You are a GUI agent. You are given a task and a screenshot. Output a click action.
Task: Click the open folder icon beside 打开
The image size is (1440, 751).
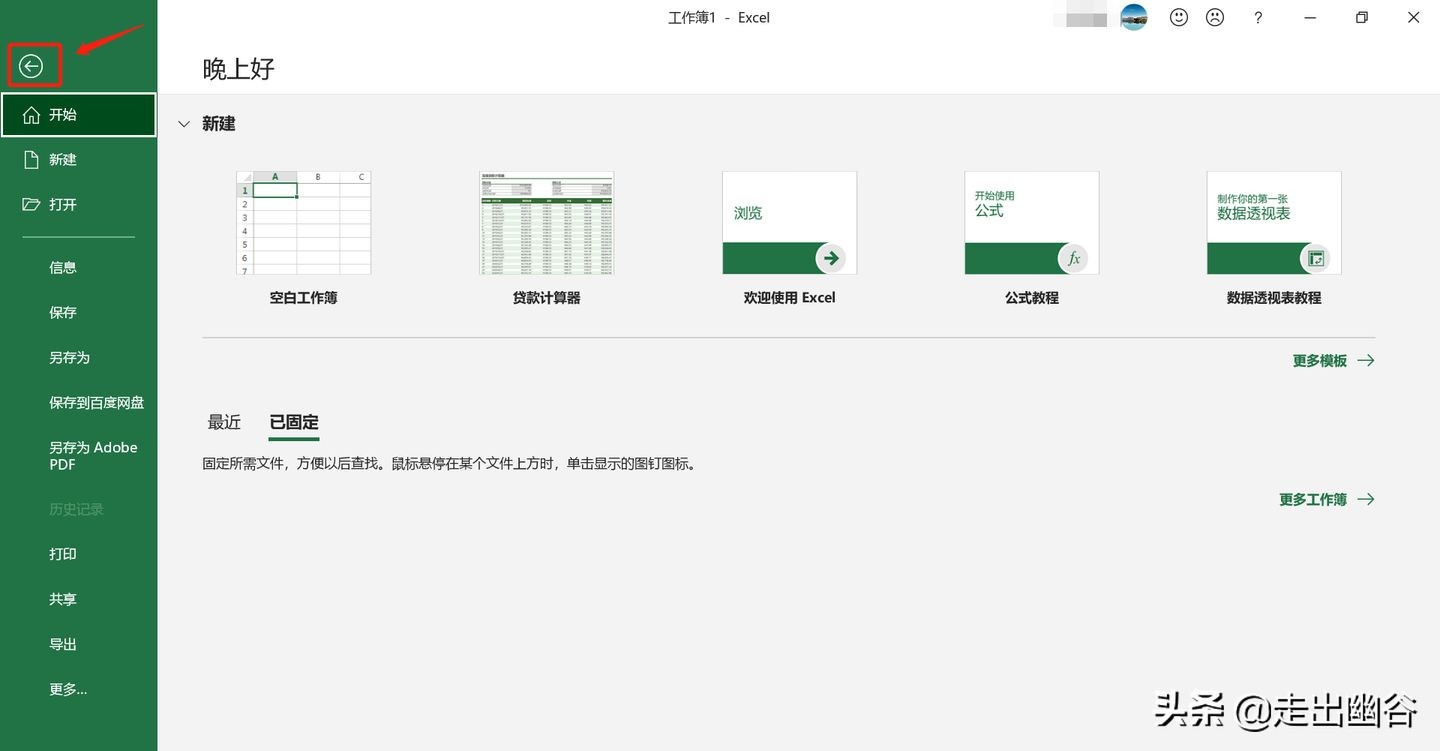coord(32,204)
